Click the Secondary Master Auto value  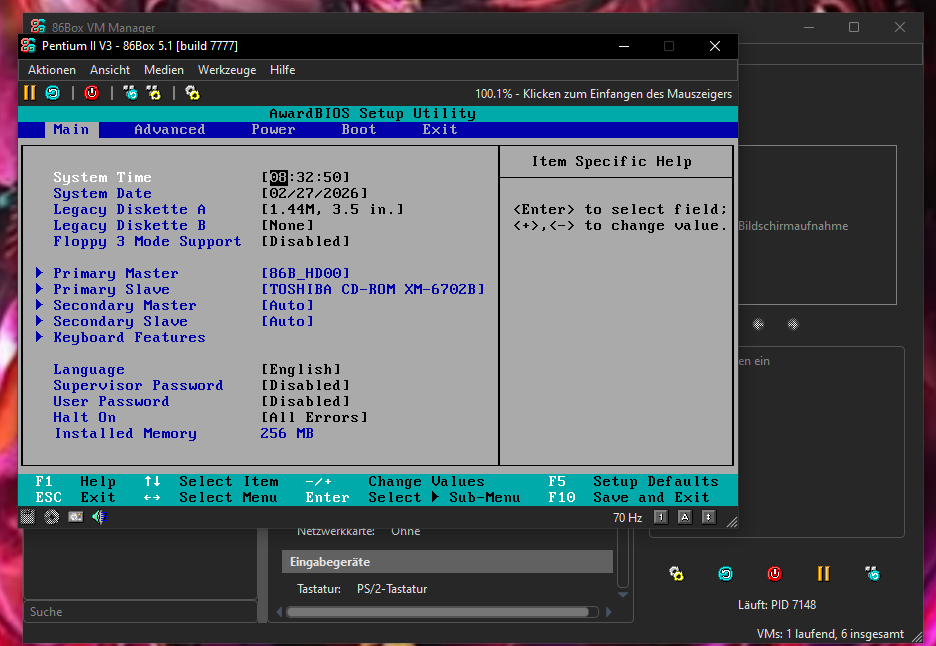[287, 306]
